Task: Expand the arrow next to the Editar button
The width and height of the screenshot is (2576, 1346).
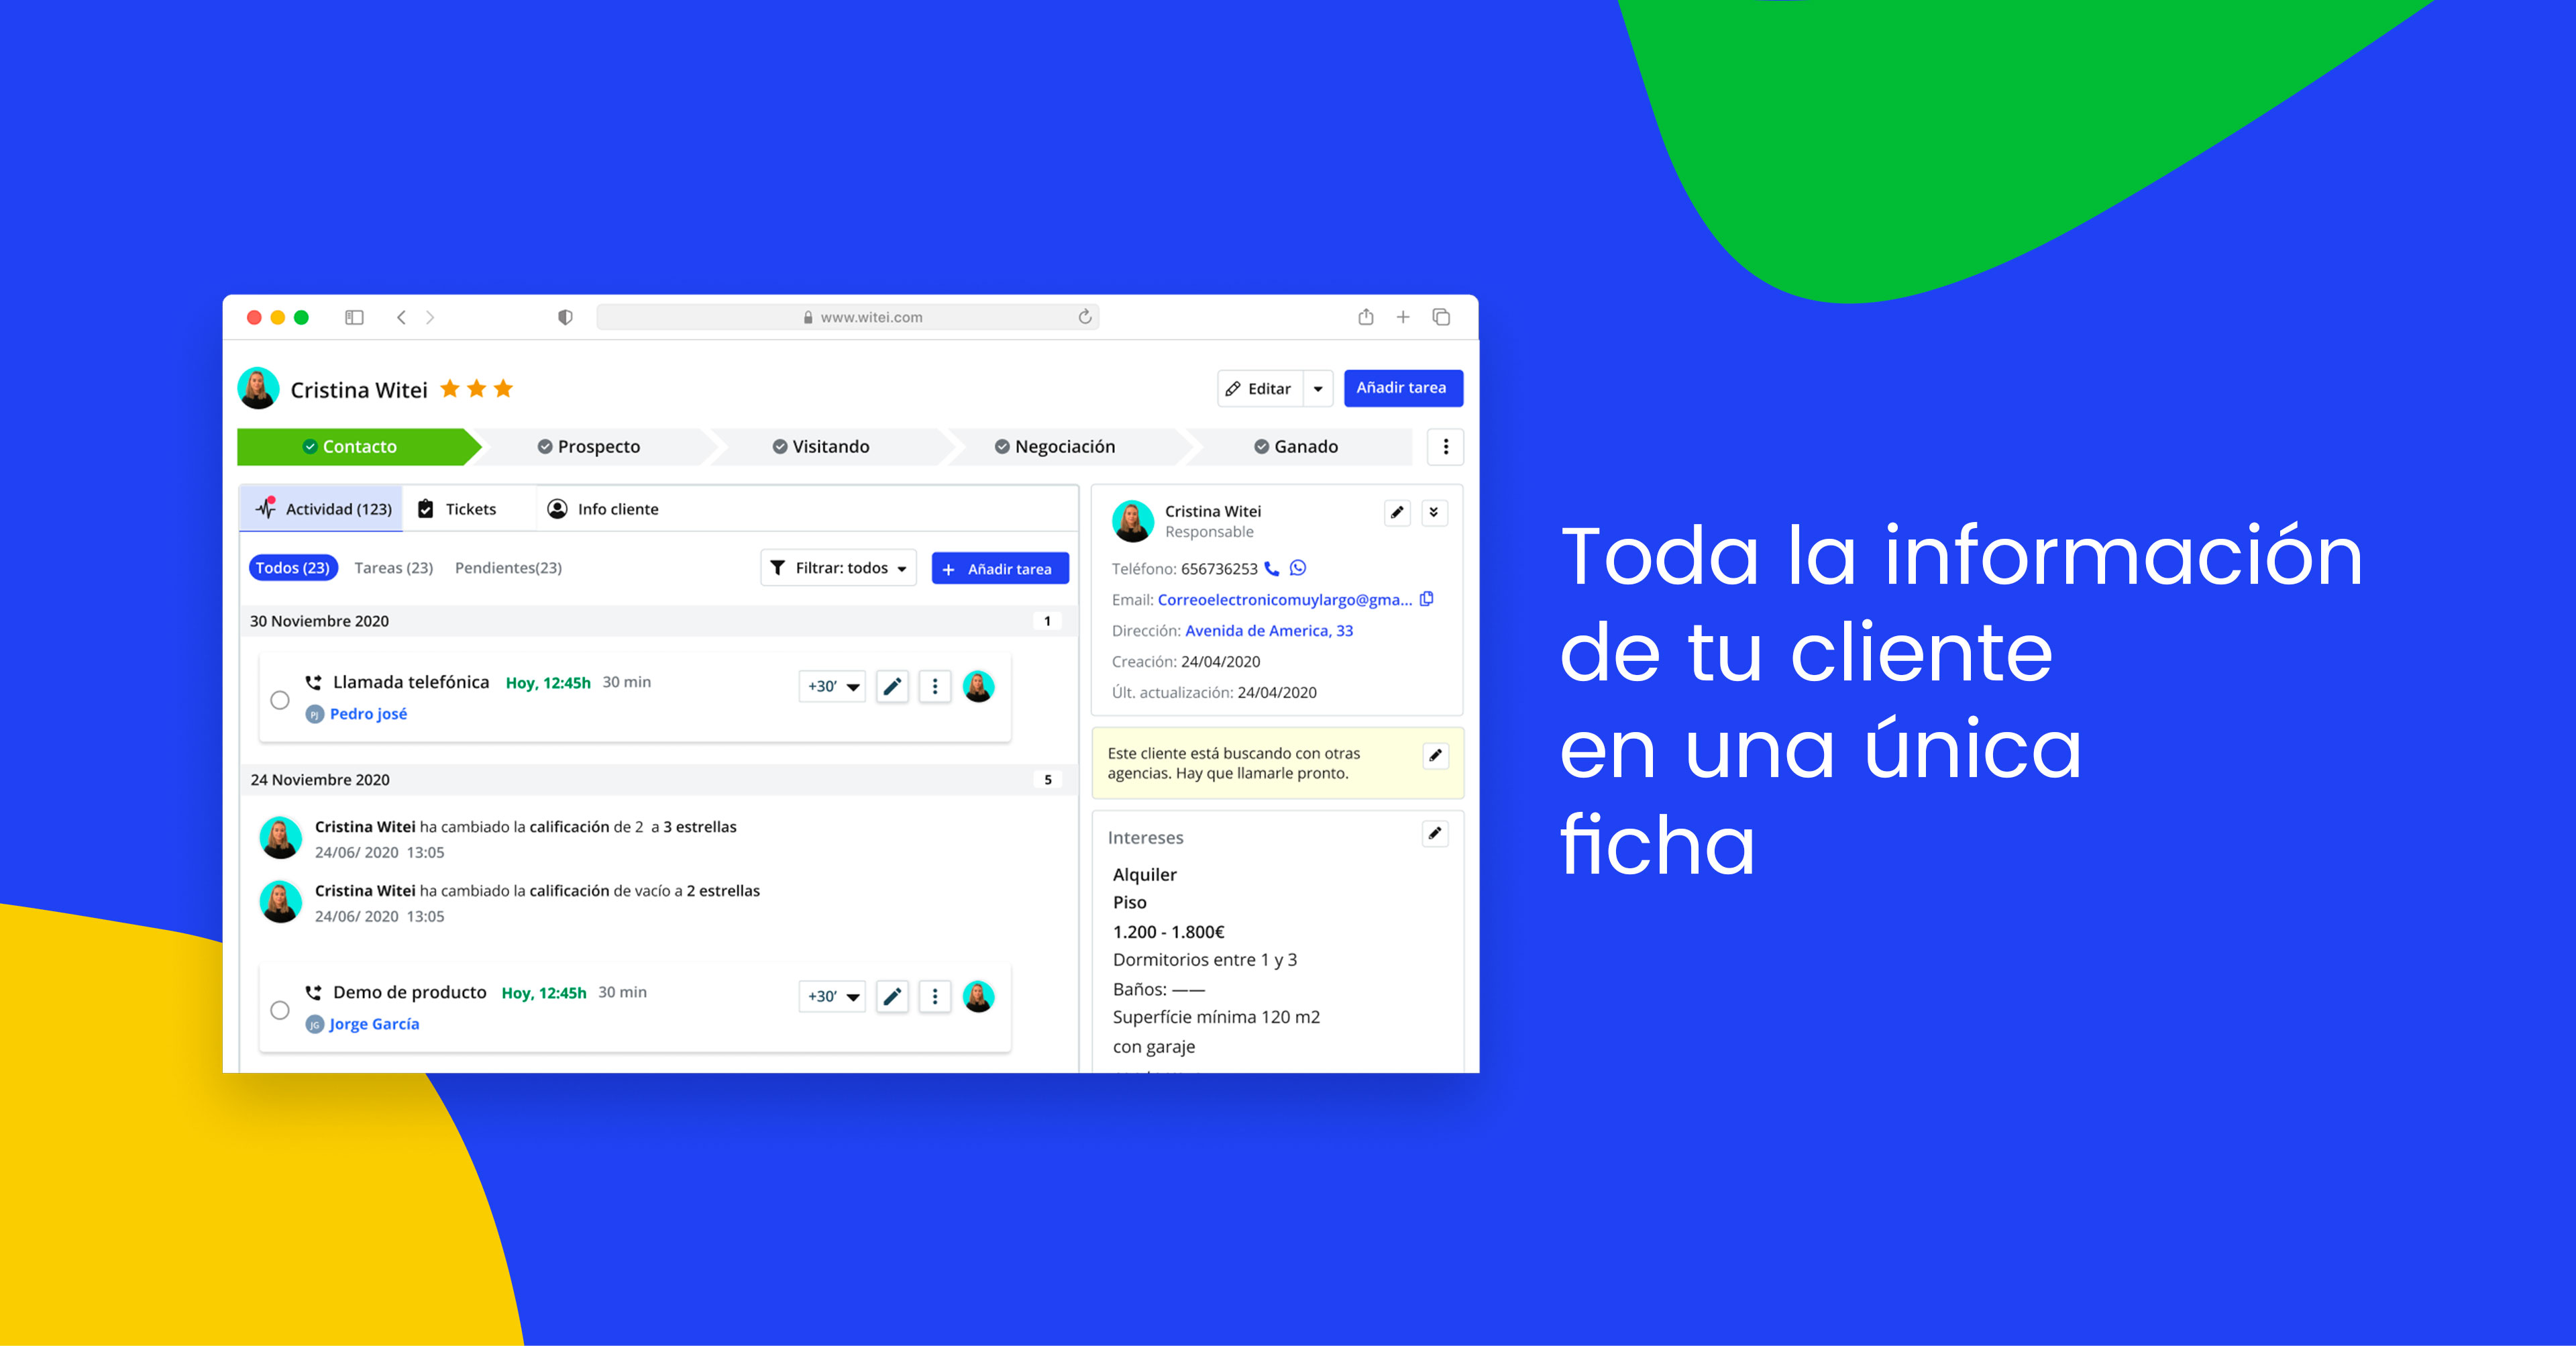Action: 1318,389
